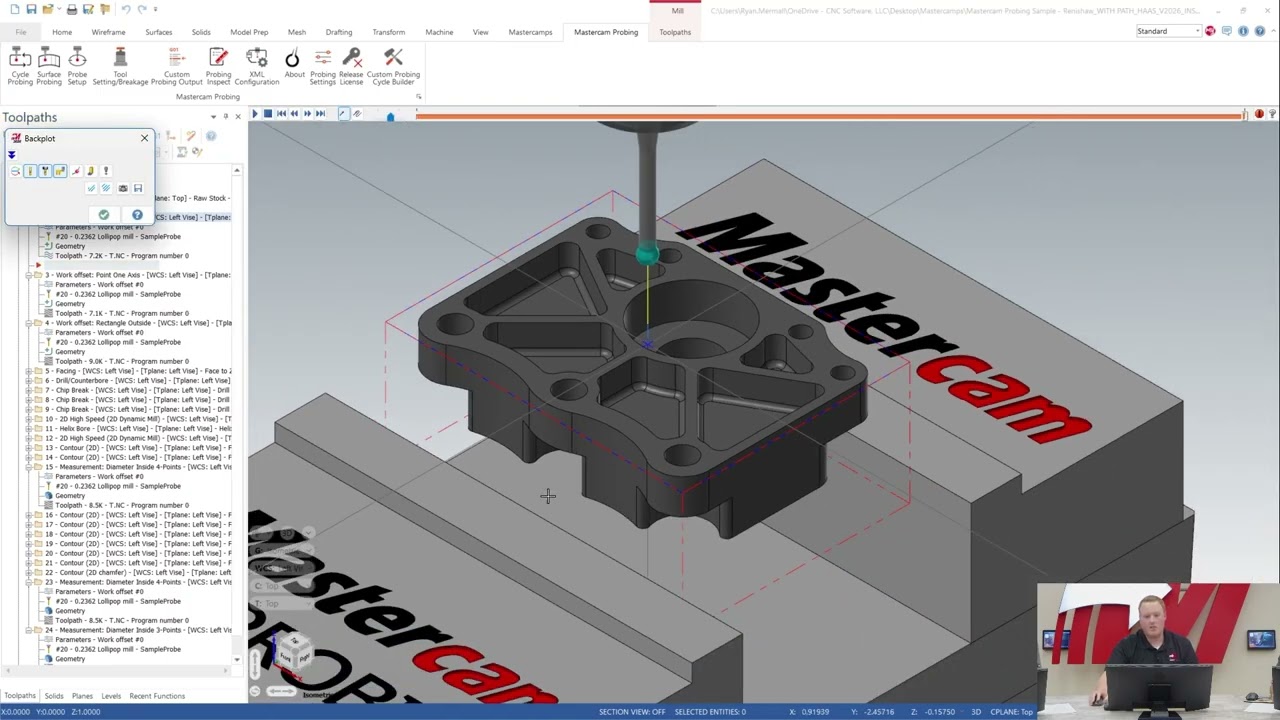The image size is (1280, 720).
Task: Expand operation 10 2D High Speed node
Action: coord(29,419)
